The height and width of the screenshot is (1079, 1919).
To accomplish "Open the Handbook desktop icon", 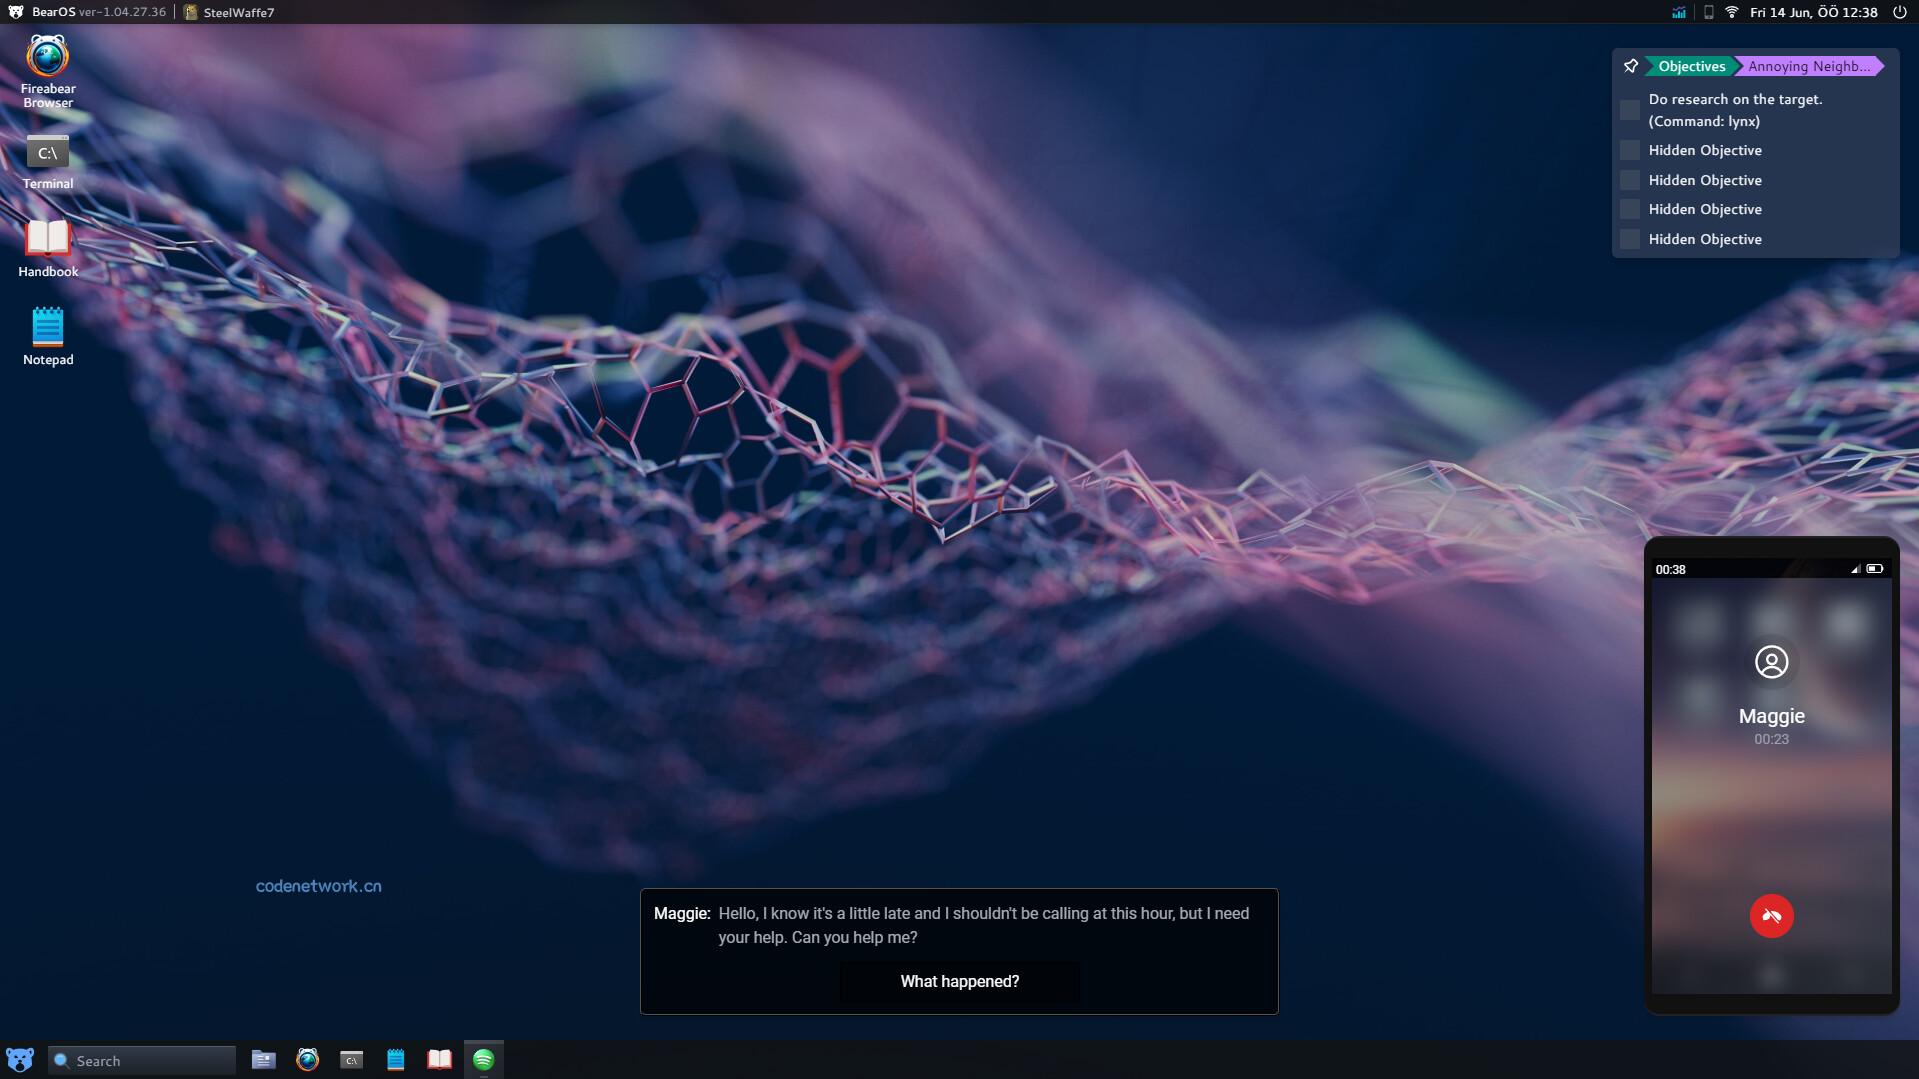I will [47, 238].
